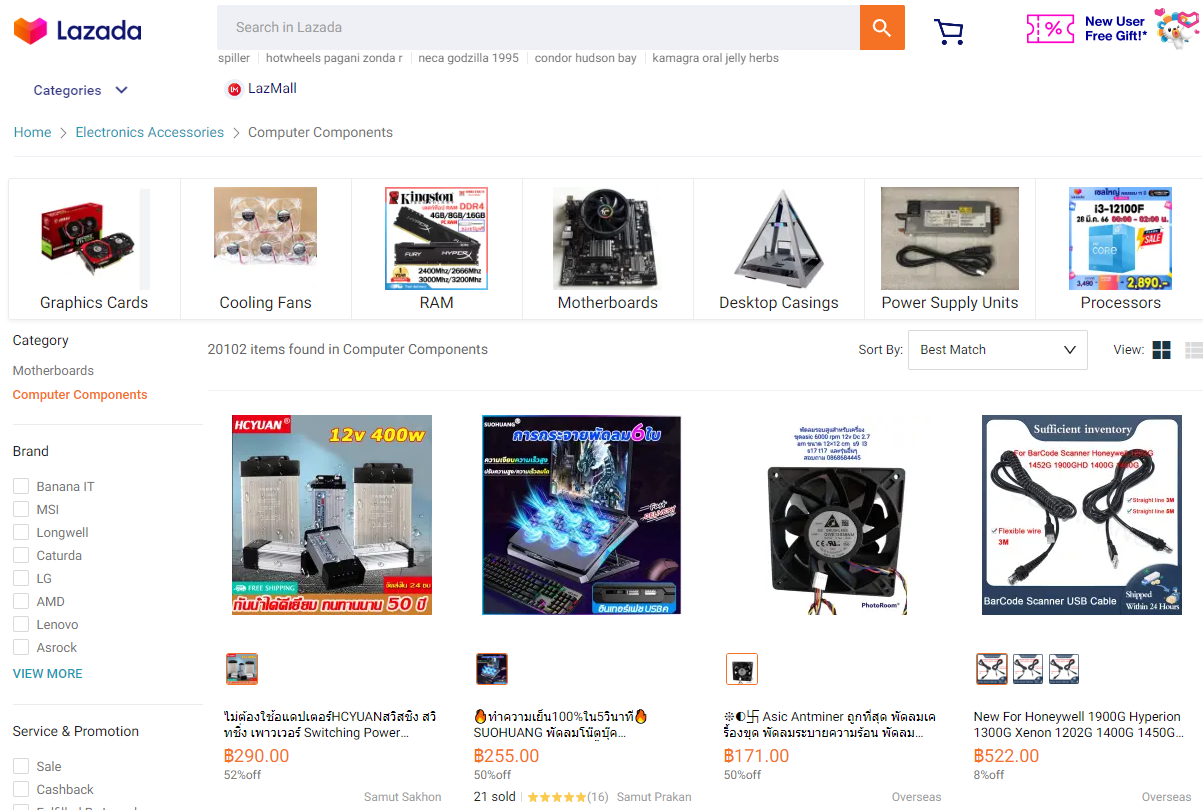Click the Lazada logo

[x=77, y=30]
